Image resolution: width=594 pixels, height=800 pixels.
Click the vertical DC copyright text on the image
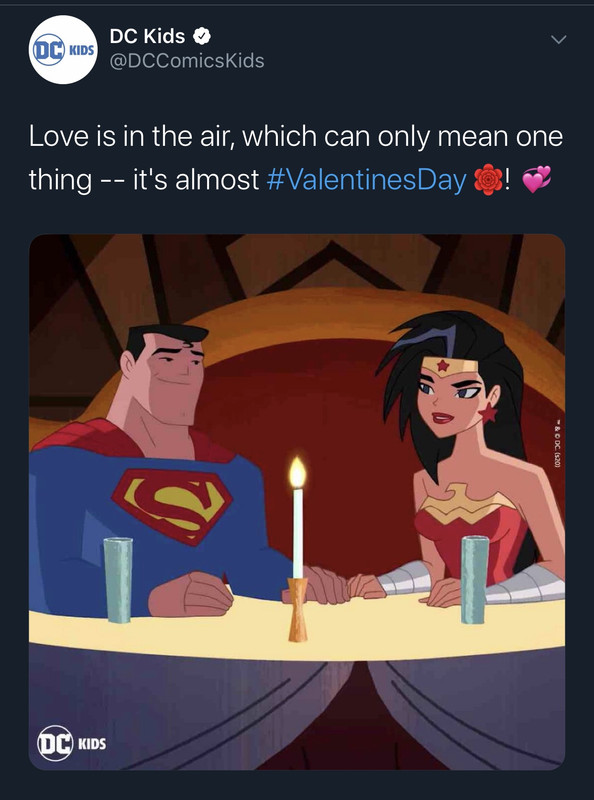[559, 443]
